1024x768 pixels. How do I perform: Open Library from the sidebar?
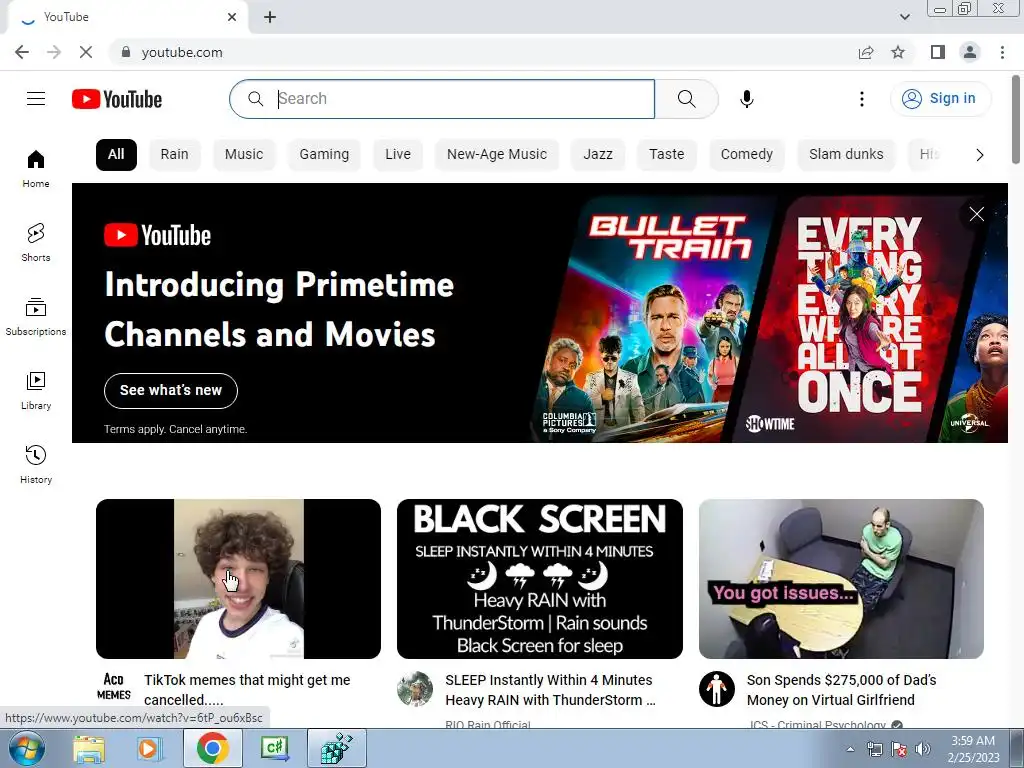[x=36, y=391]
